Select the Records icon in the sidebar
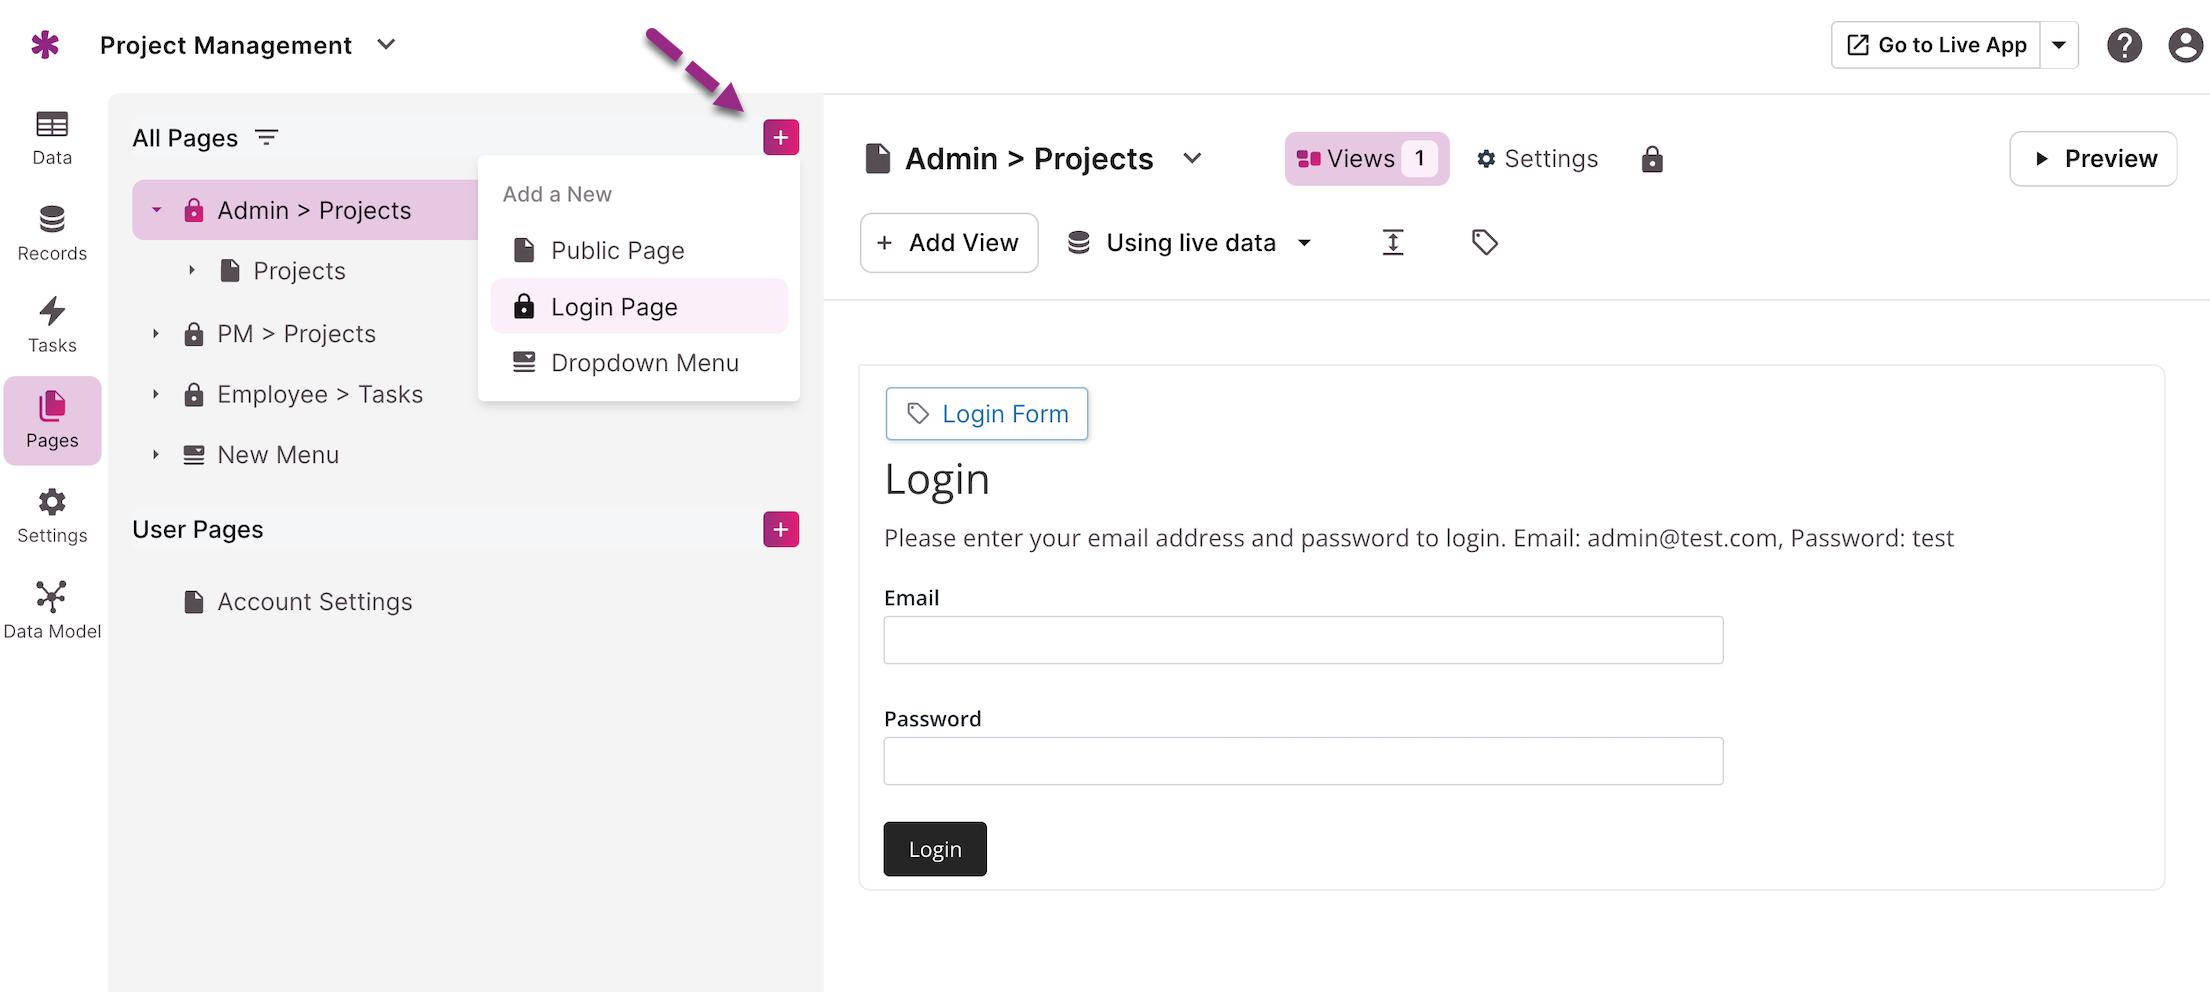The image size is (2210, 992). [51, 232]
